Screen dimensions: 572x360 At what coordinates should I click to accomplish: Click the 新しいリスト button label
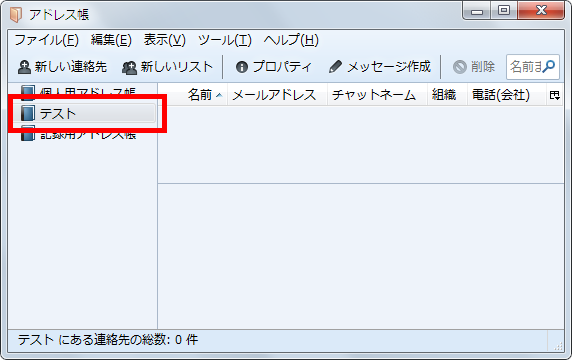coord(177,67)
